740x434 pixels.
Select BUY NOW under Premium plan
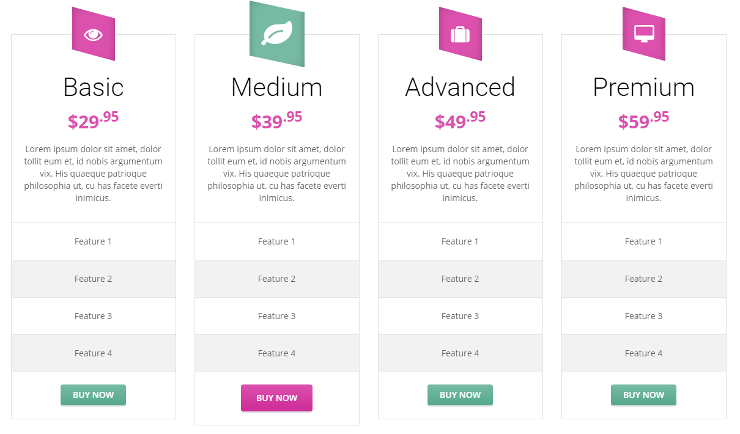(x=644, y=395)
